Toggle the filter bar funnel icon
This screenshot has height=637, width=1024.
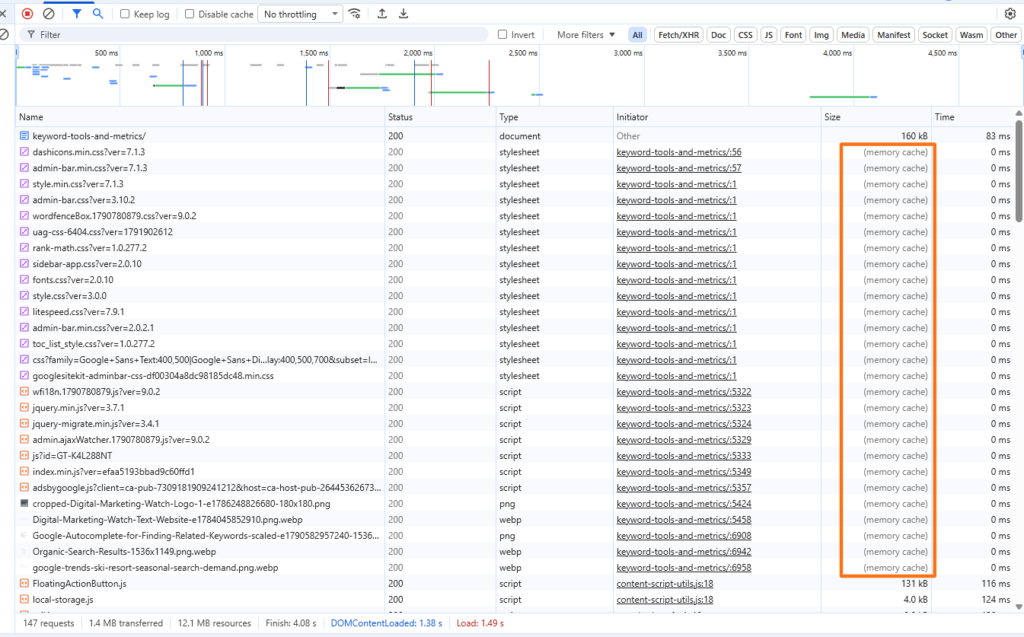tap(76, 14)
